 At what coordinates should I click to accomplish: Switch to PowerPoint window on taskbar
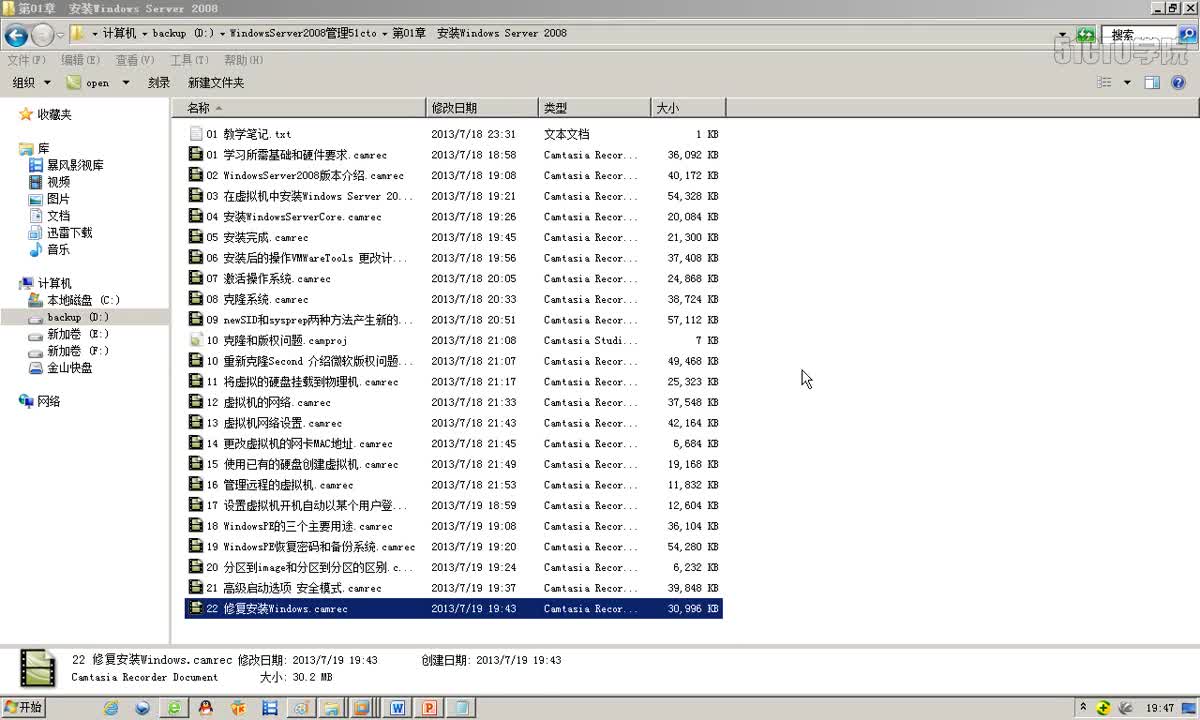click(429, 708)
